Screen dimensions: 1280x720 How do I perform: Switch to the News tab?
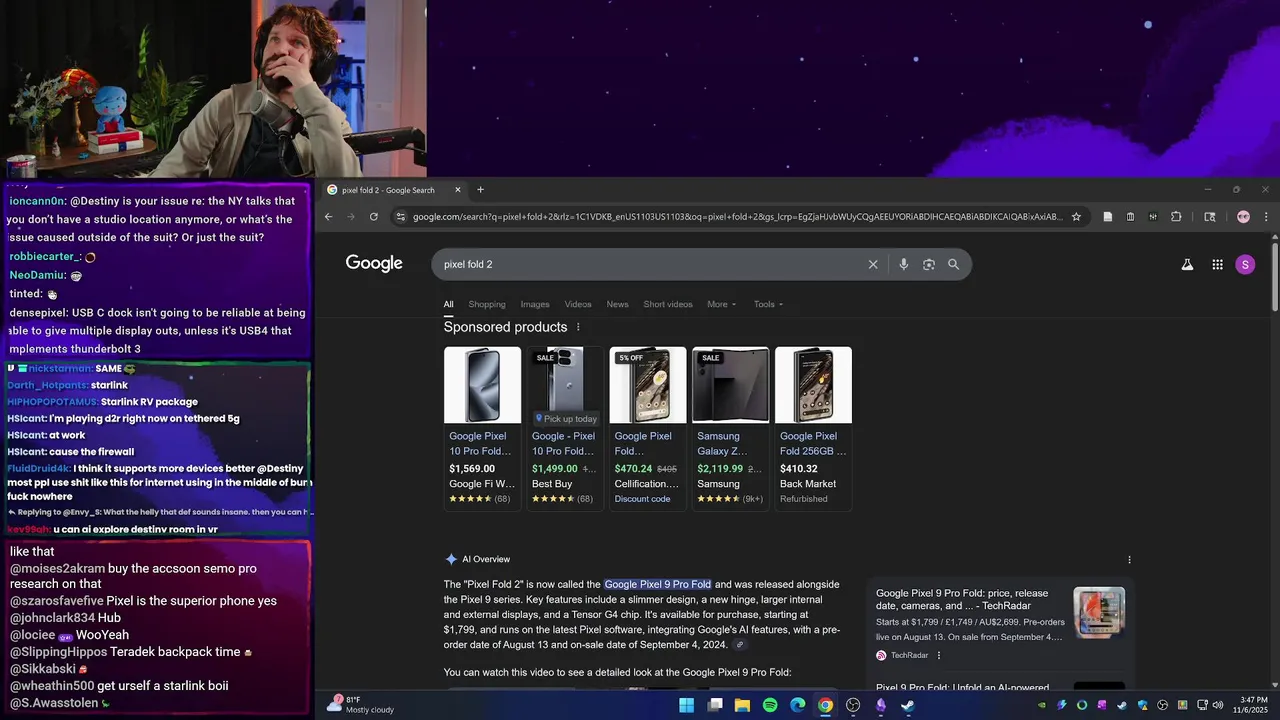tap(617, 304)
